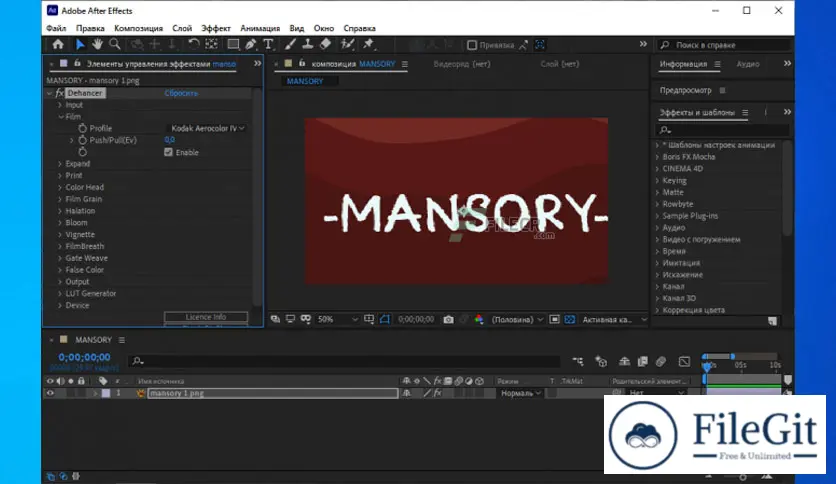Select the Rotation tool
Image resolution: width=836 pixels, height=484 pixels.
point(194,45)
